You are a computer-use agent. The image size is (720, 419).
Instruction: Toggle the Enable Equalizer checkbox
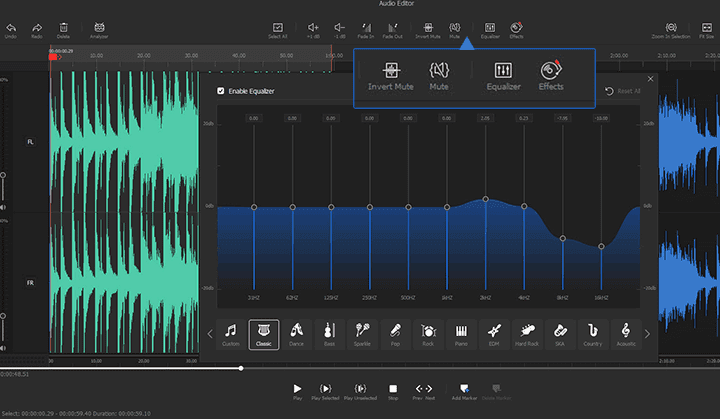click(221, 91)
